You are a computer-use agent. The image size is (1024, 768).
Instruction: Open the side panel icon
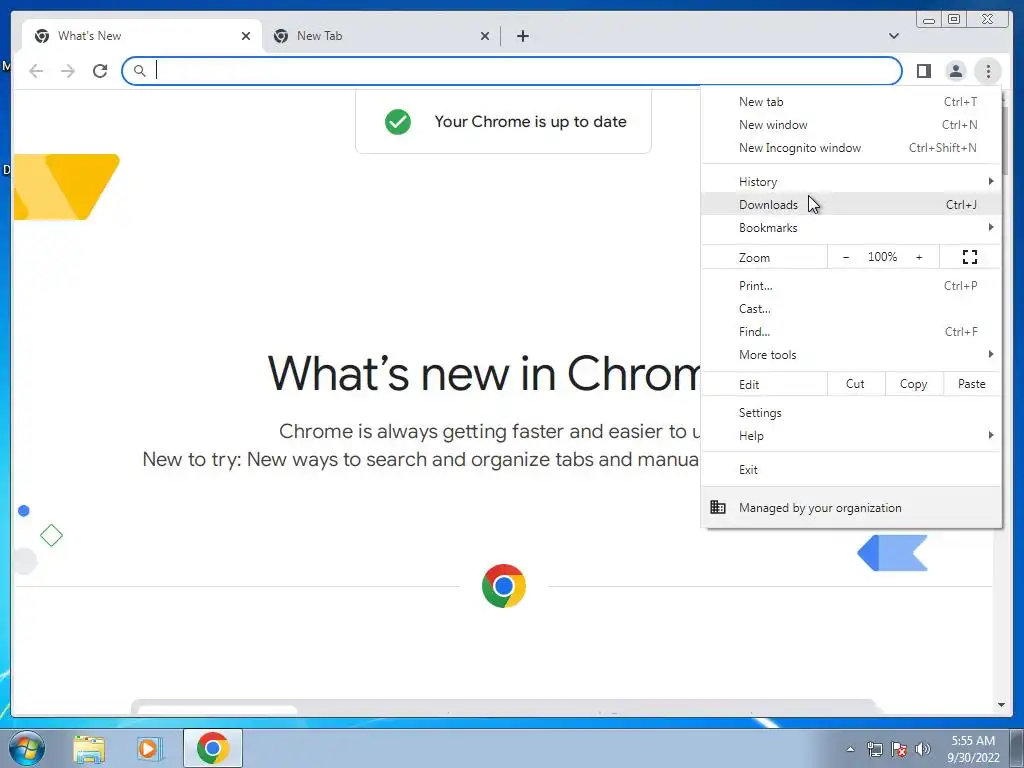point(923,71)
